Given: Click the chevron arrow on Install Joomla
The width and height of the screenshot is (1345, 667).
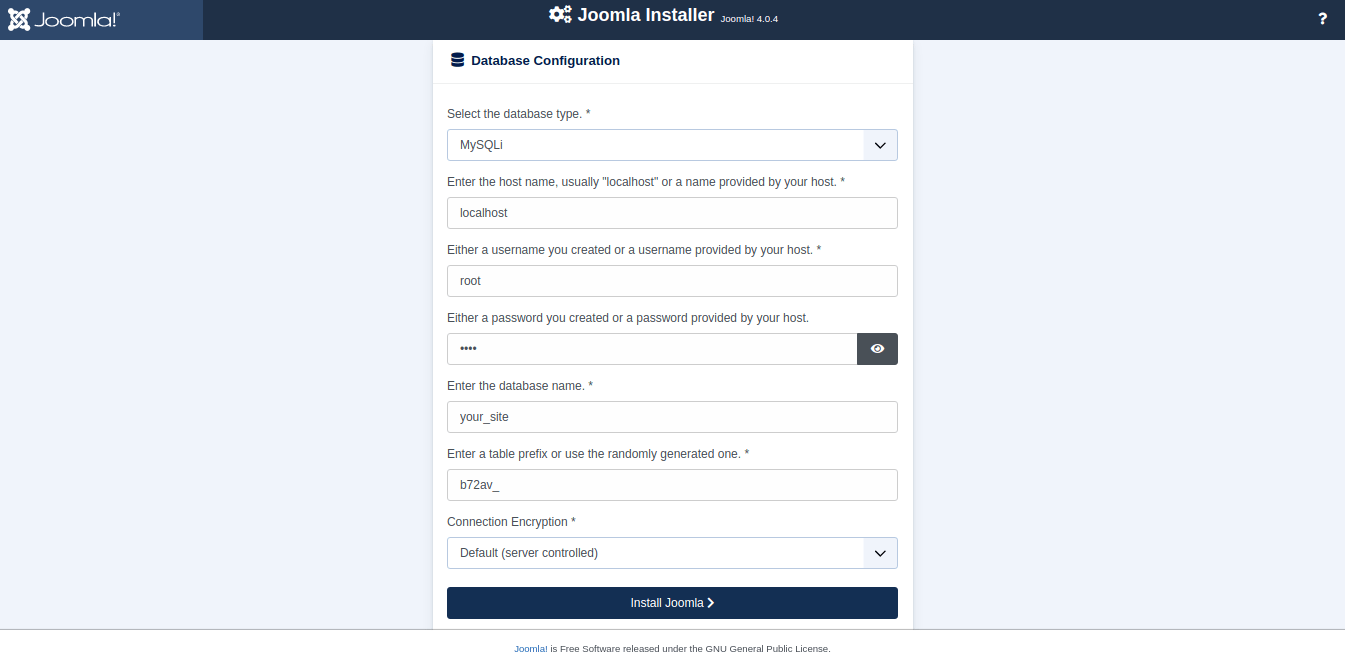Looking at the screenshot, I should coord(711,603).
